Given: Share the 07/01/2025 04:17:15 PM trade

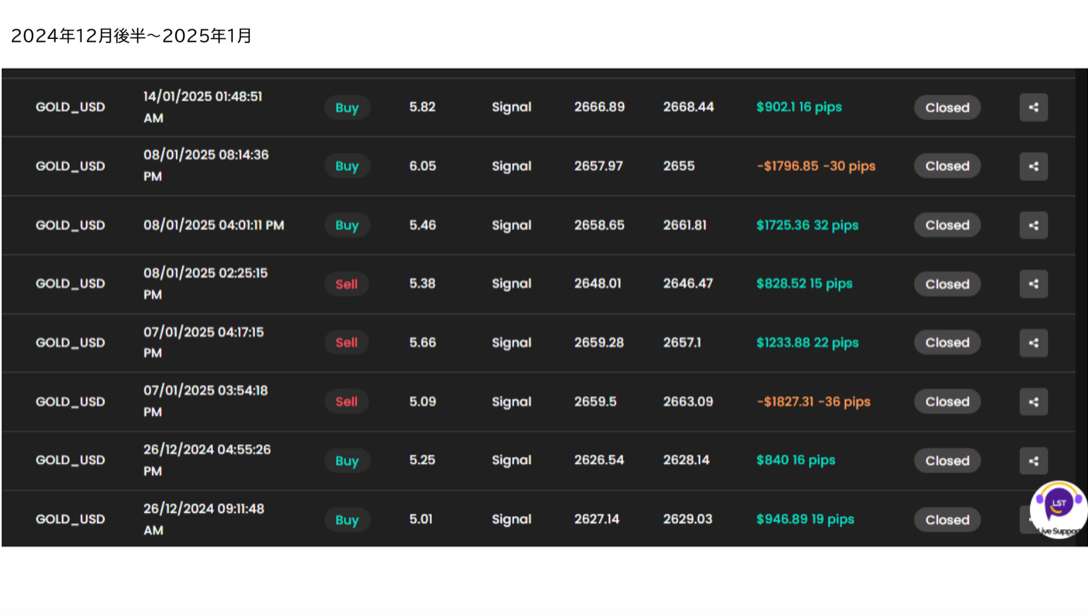Looking at the screenshot, I should pos(1033,343).
